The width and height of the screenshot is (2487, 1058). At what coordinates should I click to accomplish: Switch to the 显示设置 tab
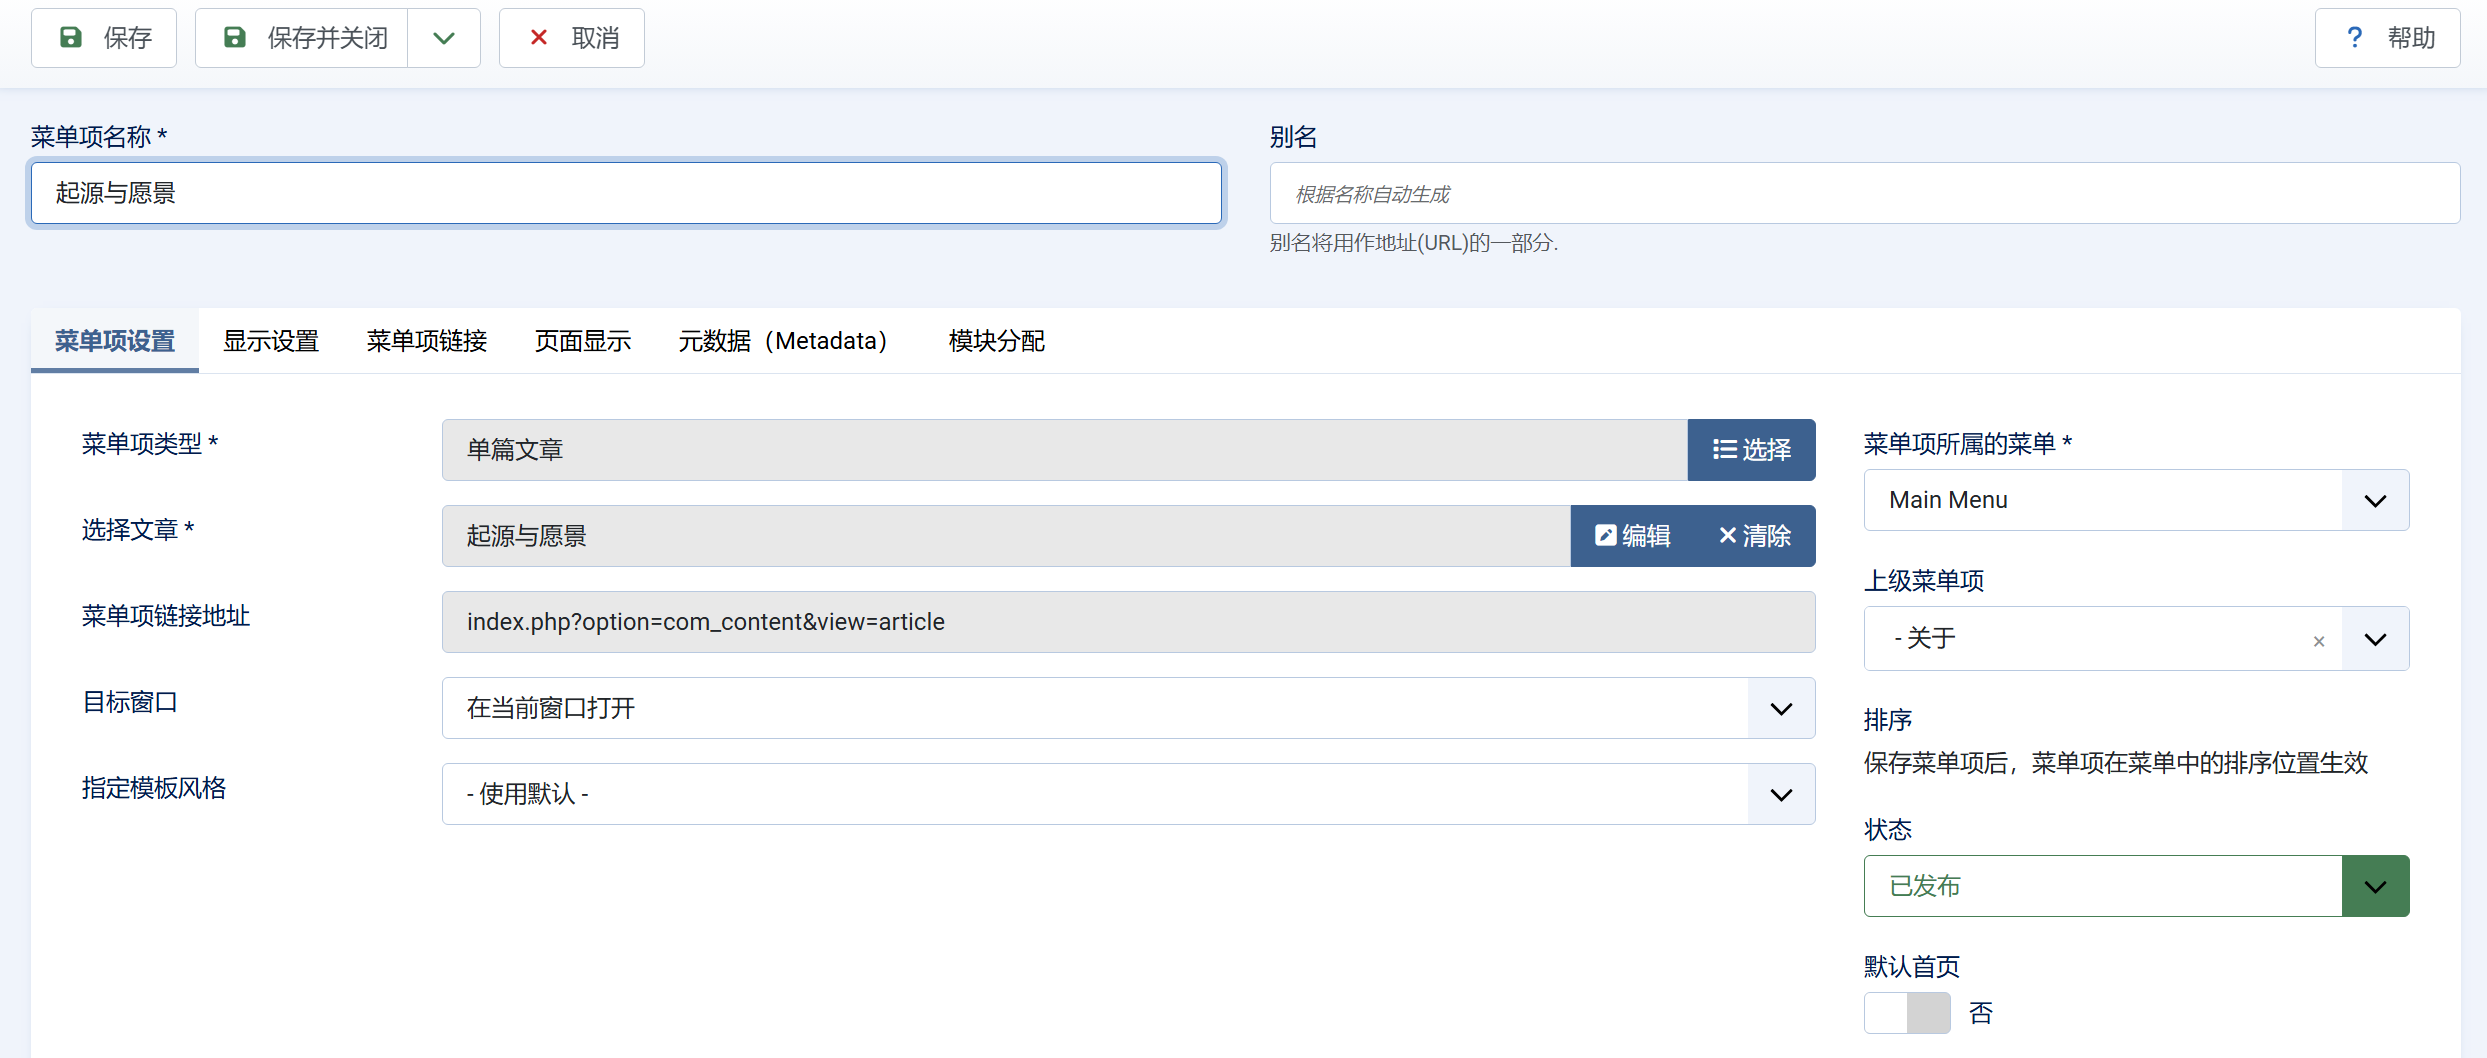point(270,341)
